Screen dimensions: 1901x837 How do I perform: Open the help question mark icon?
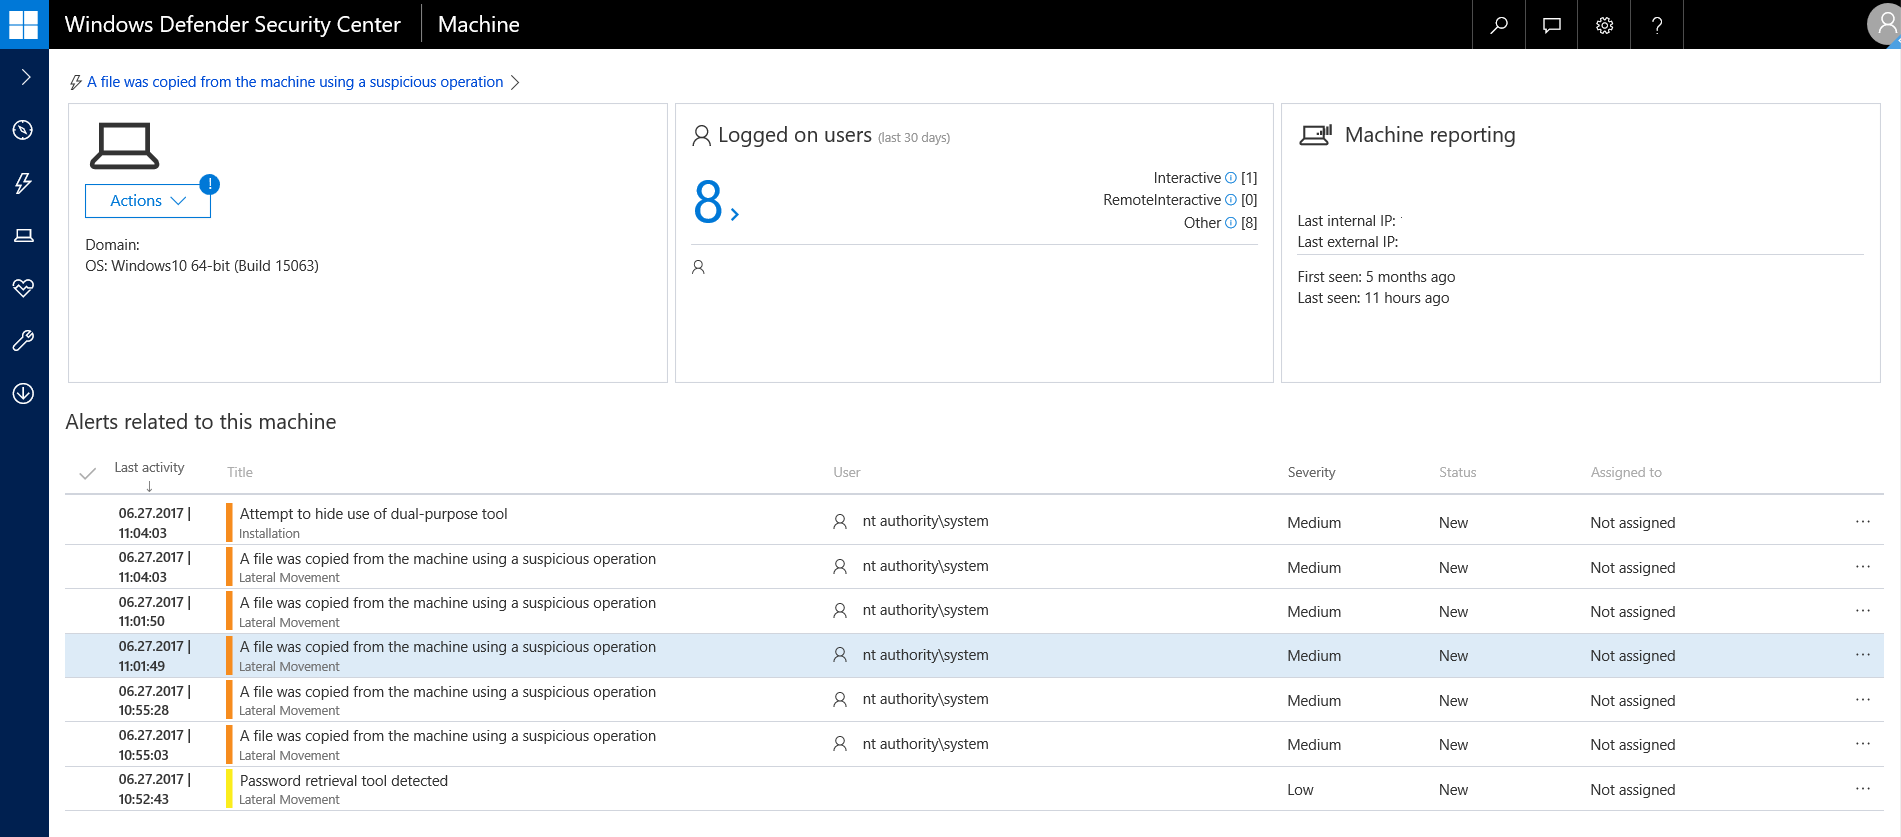click(1657, 25)
